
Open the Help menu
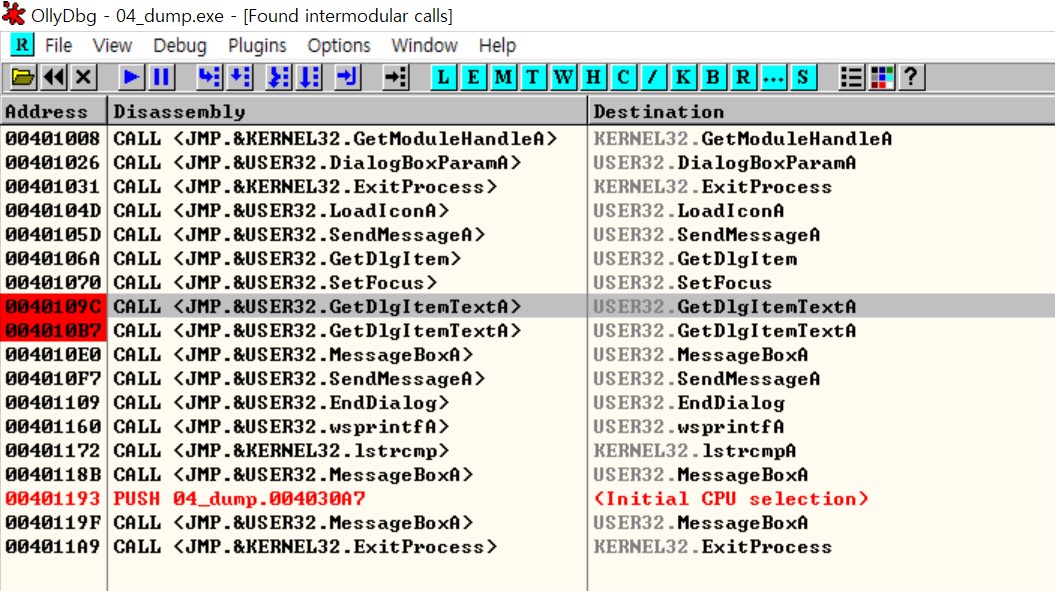497,45
